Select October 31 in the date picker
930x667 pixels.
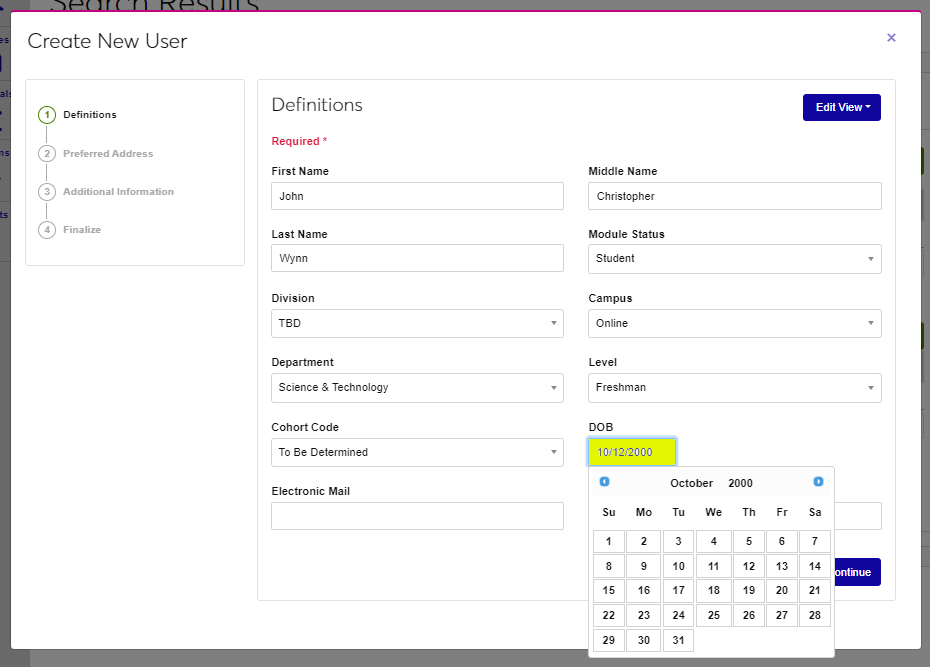coord(678,640)
